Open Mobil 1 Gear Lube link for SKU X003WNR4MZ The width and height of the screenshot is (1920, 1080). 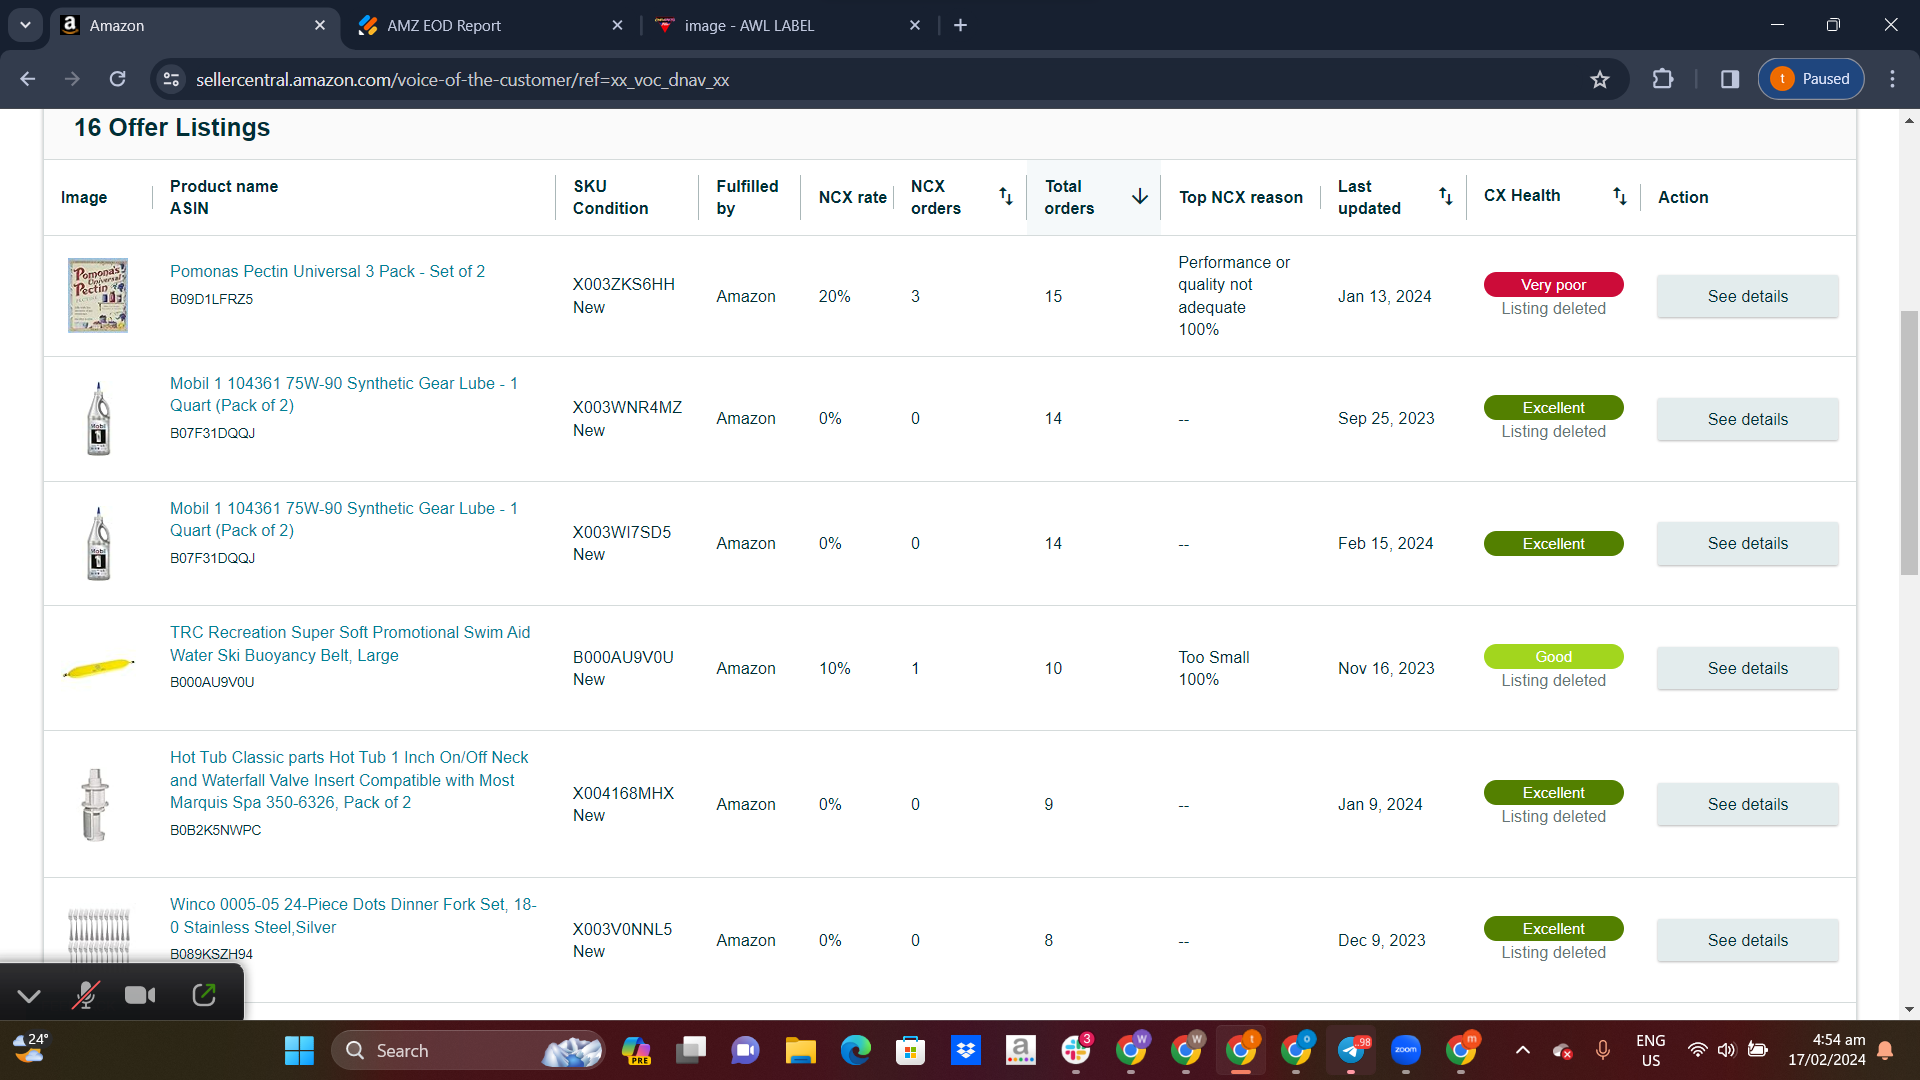click(344, 394)
